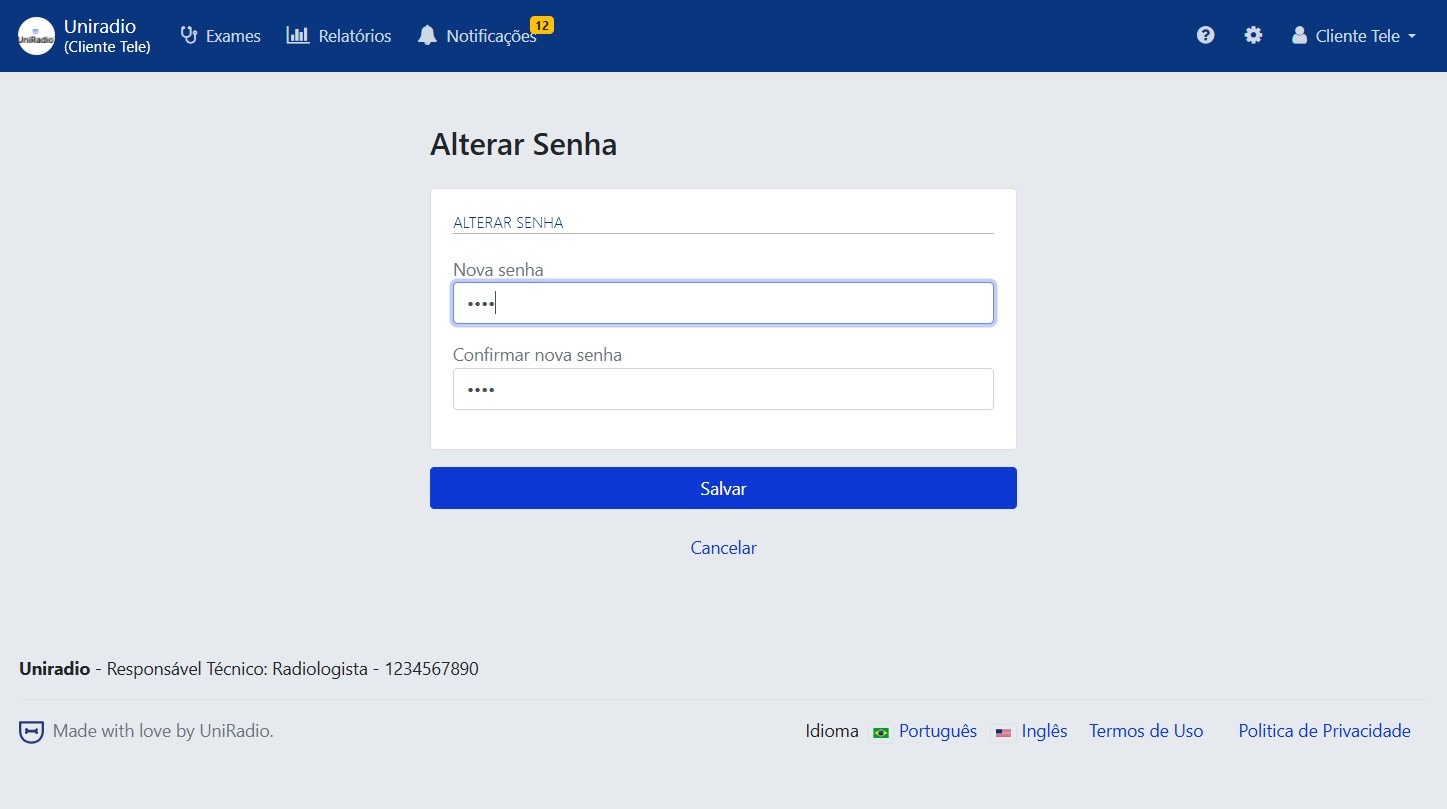Click the Cancelar link

[x=722, y=548]
